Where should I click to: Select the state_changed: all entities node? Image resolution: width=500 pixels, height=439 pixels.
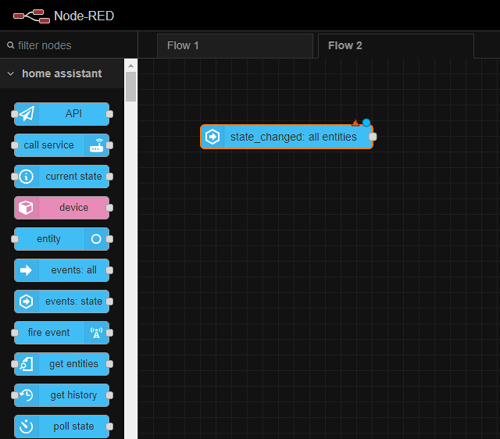pyautogui.click(x=286, y=137)
